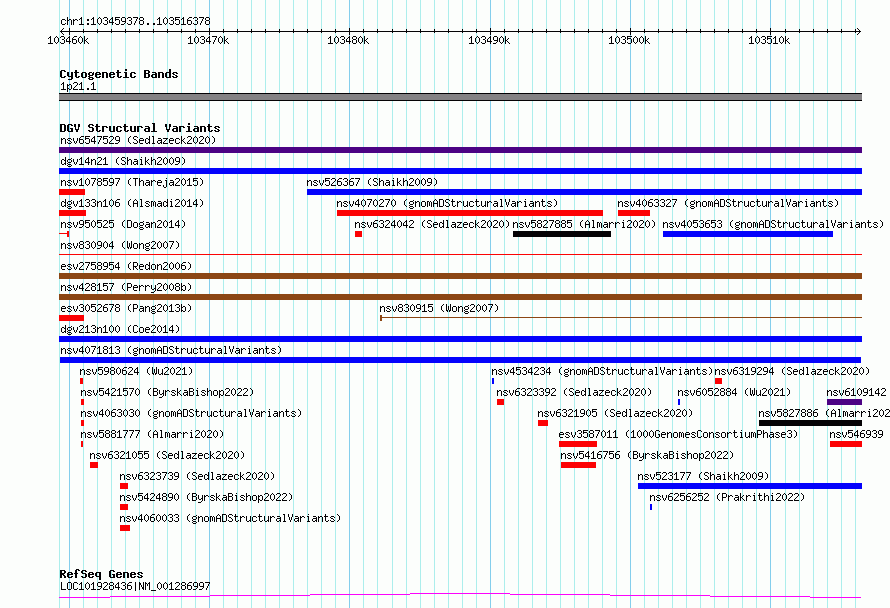Select the dgv14n21 (Shaikh2009) variant label
Screen dimensions: 890x608
[x=123, y=161]
